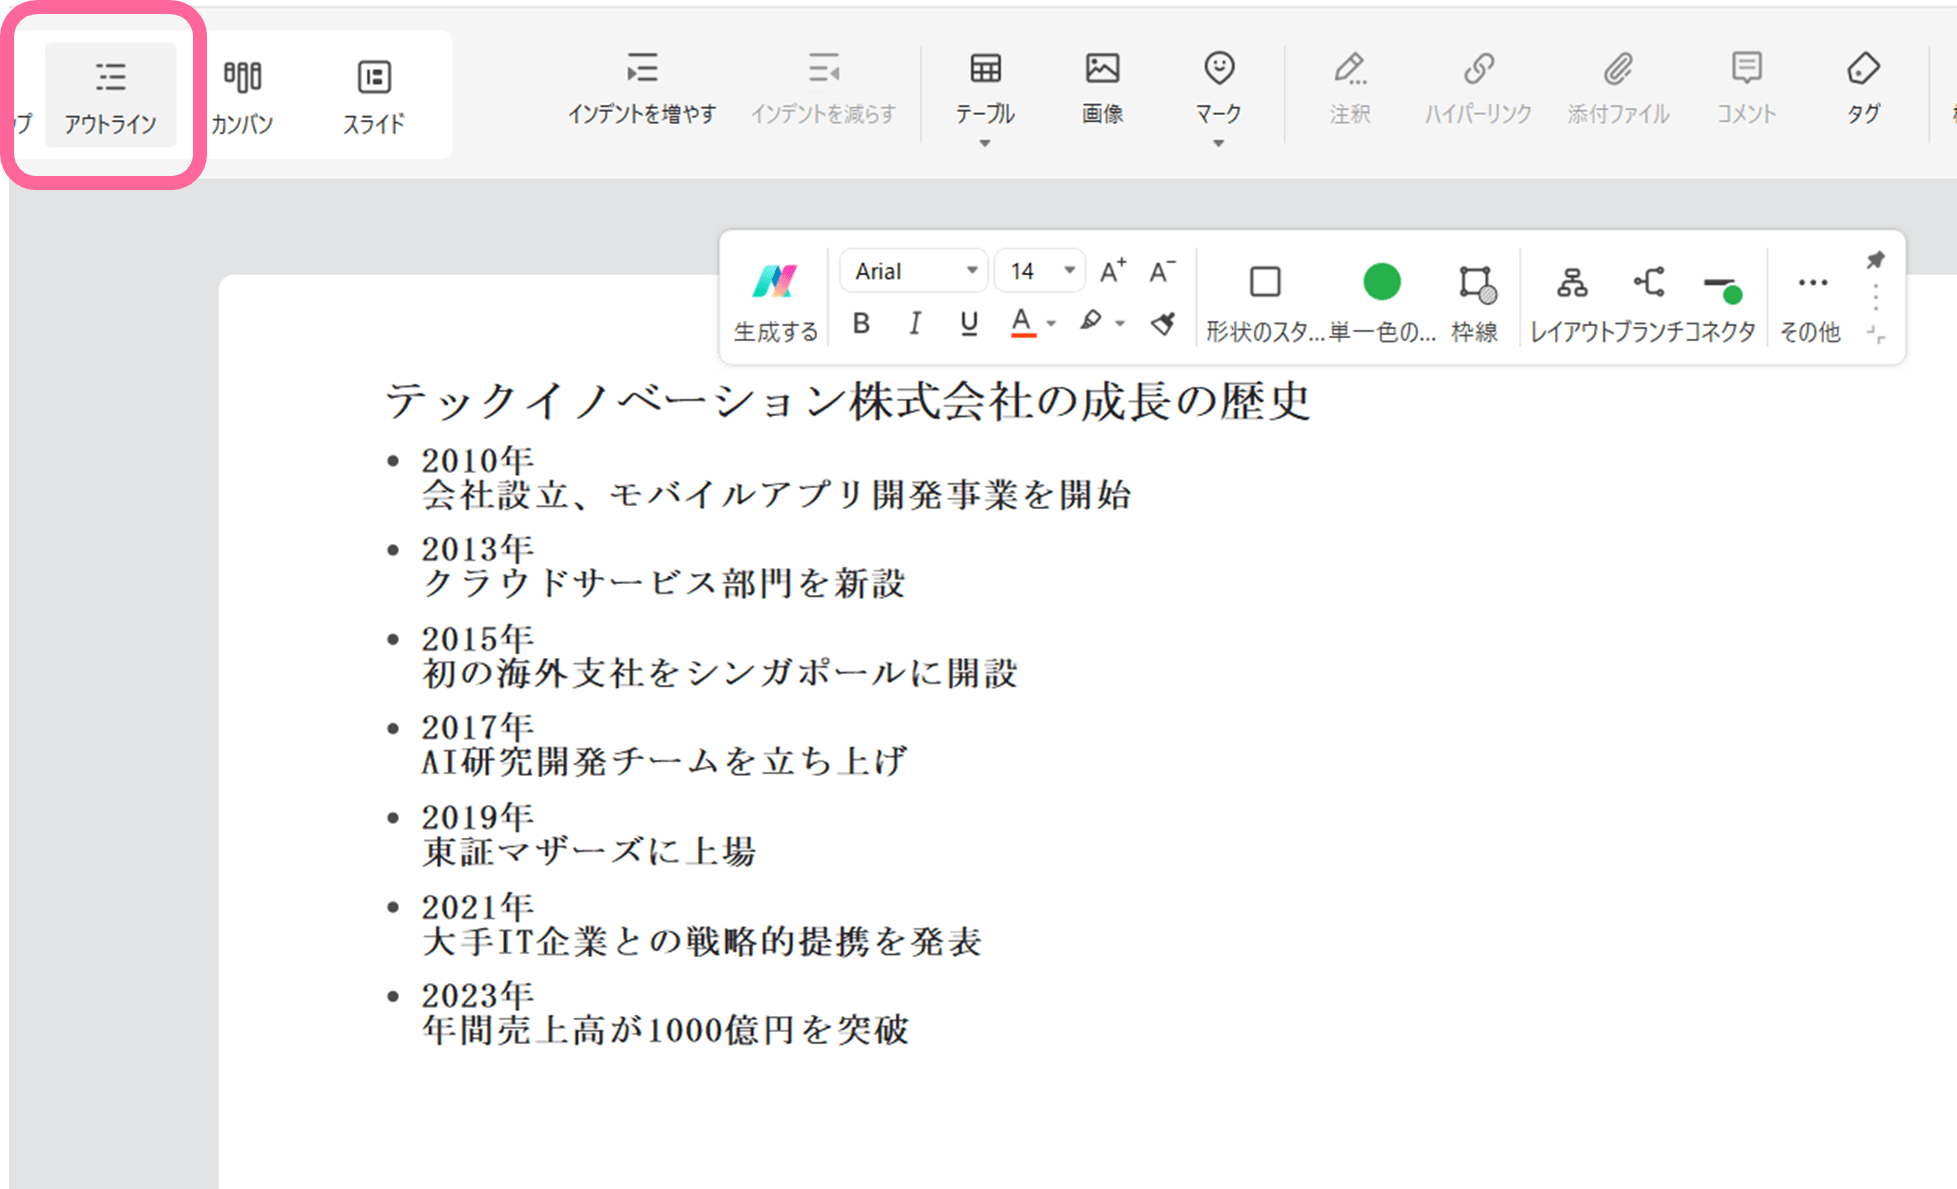Click text 年間売上高が1000億円を突破
The height and width of the screenshot is (1189, 1957).
(x=666, y=1029)
